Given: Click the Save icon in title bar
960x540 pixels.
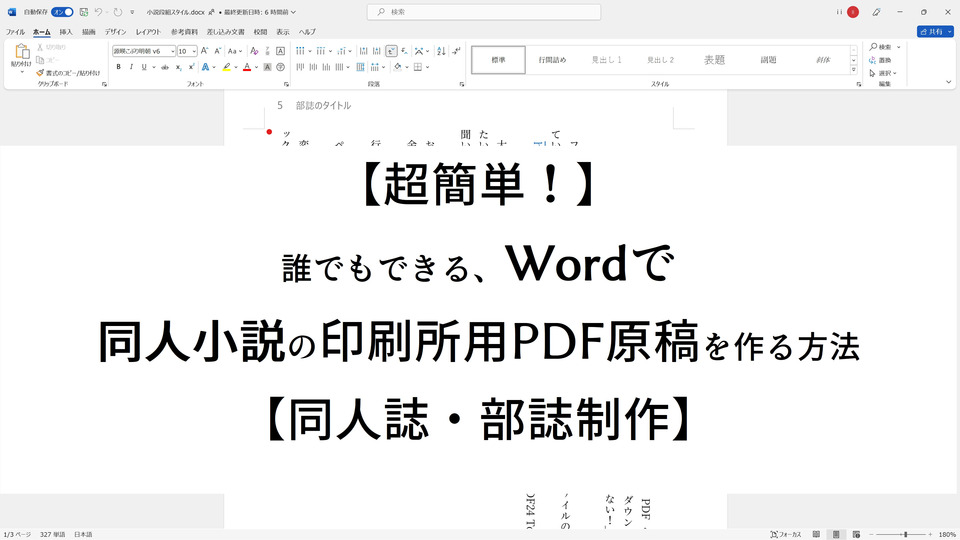Looking at the screenshot, I should pyautogui.click(x=84, y=12).
